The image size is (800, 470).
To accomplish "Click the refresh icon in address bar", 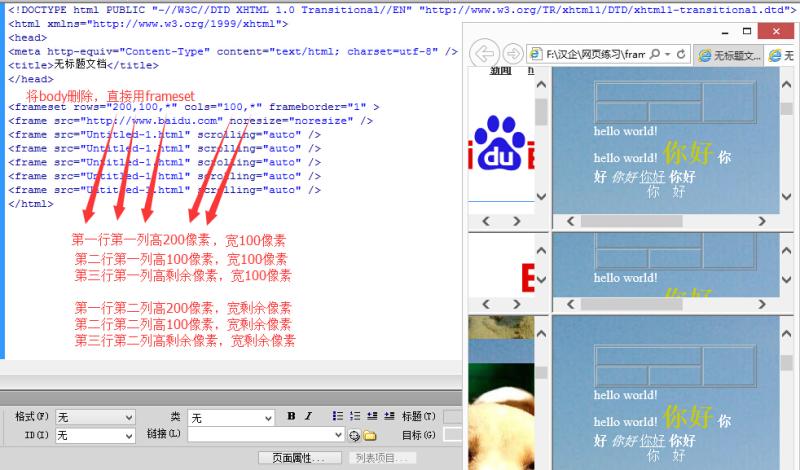I will point(682,53).
